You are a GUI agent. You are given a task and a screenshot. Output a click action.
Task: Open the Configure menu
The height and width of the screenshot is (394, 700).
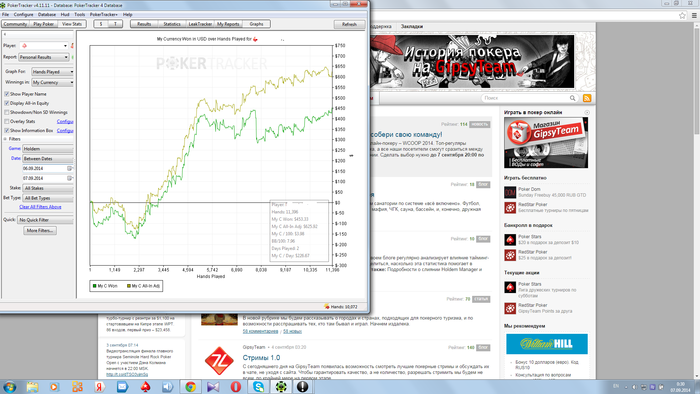(x=23, y=14)
